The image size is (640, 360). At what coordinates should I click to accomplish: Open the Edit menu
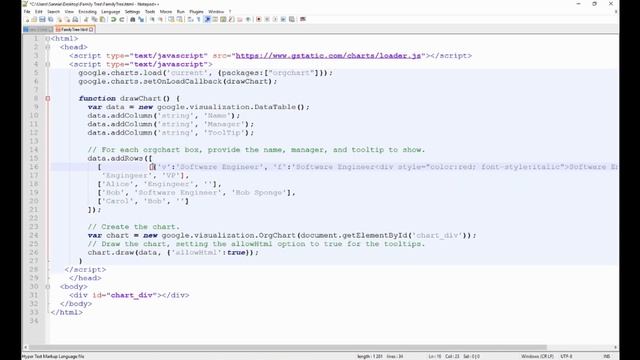(38, 12)
